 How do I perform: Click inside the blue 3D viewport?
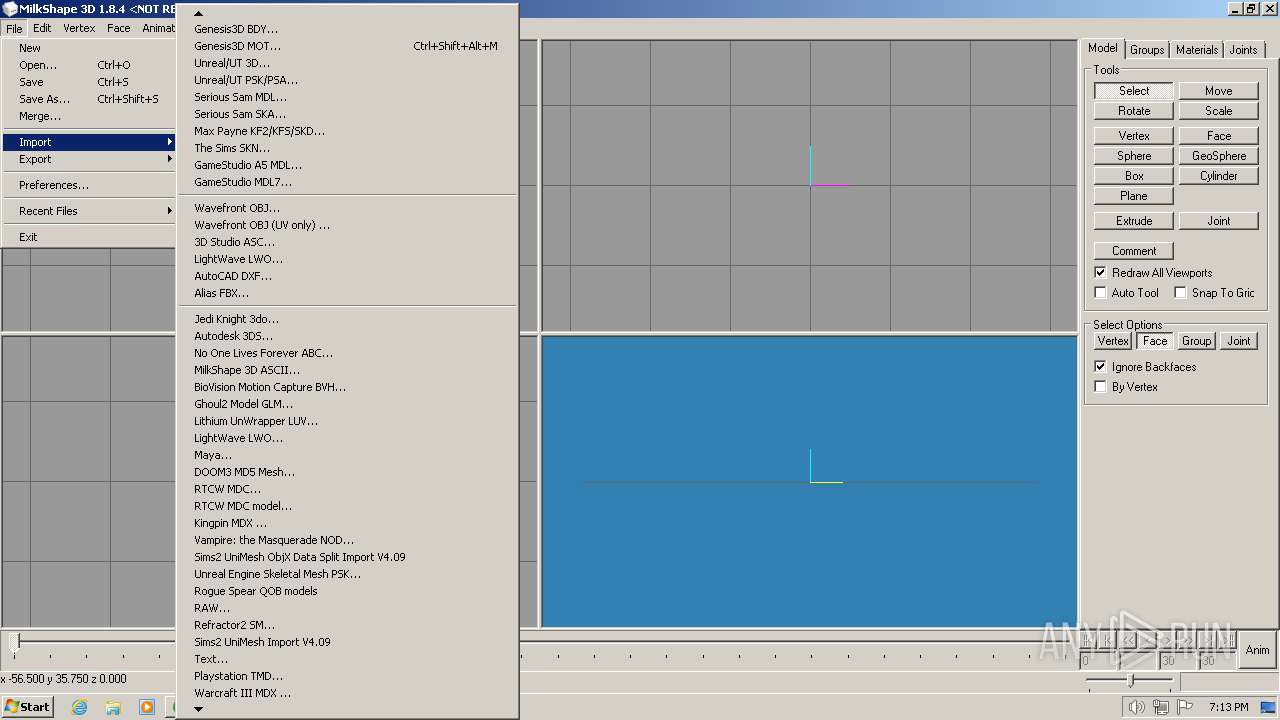[809, 481]
